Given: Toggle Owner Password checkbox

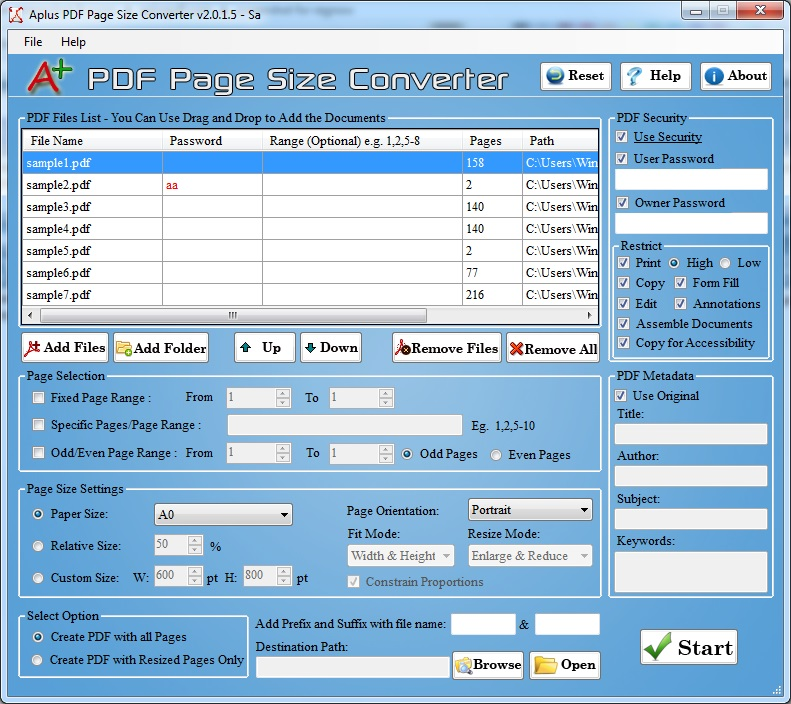Looking at the screenshot, I should (623, 203).
